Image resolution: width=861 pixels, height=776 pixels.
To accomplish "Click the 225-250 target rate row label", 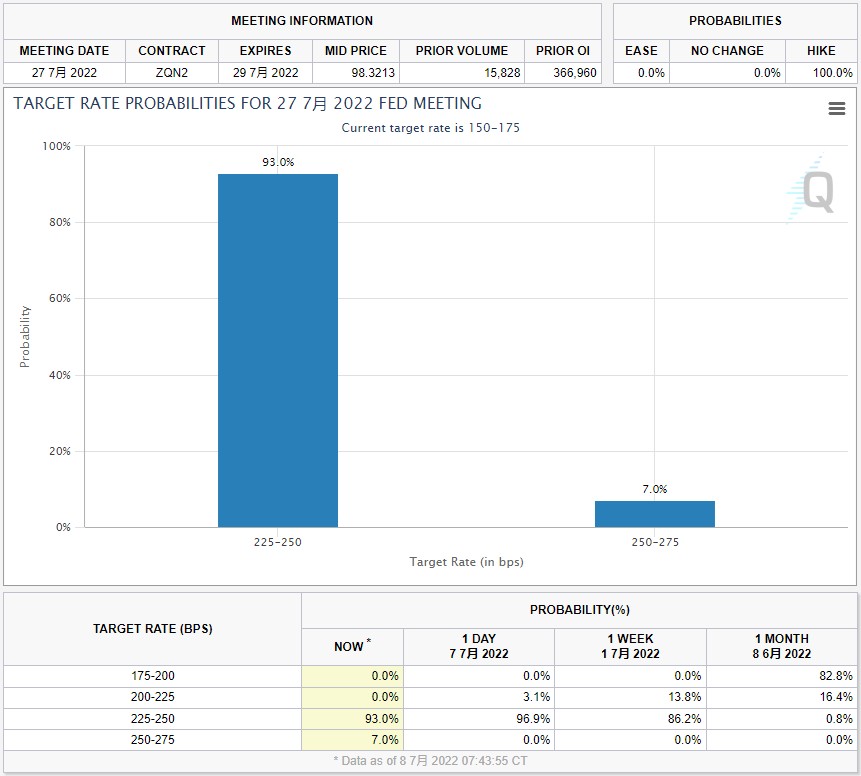I will [x=153, y=718].
